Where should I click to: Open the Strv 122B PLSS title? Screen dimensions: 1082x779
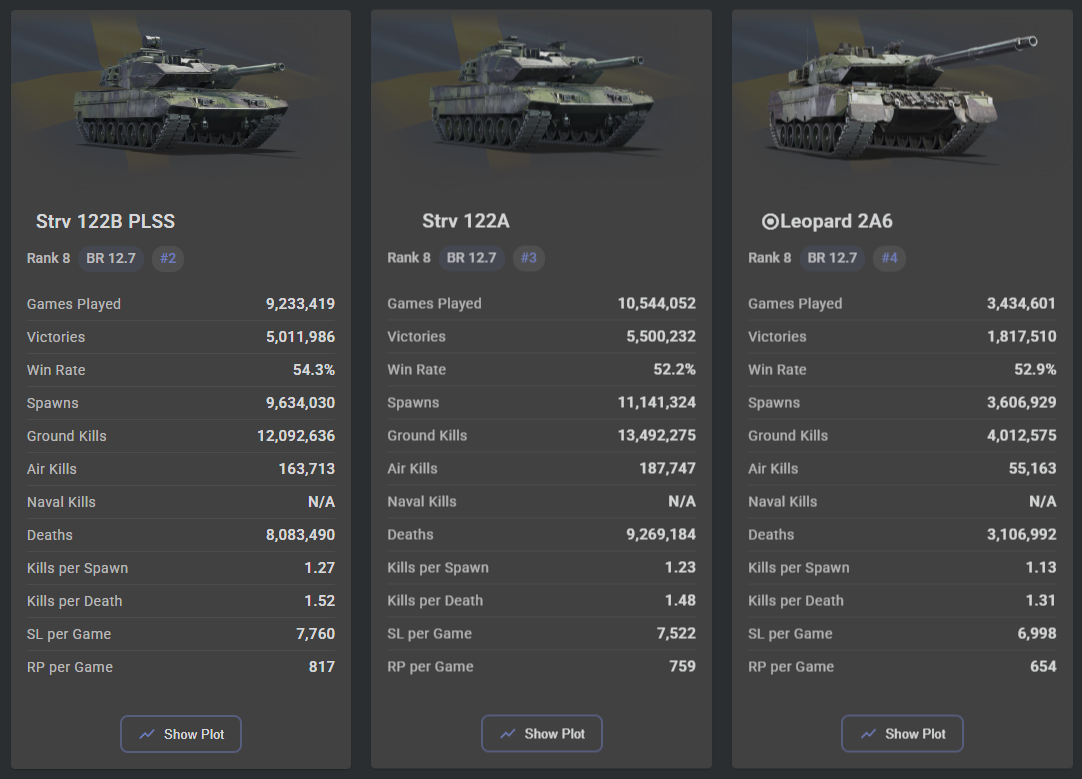[105, 222]
